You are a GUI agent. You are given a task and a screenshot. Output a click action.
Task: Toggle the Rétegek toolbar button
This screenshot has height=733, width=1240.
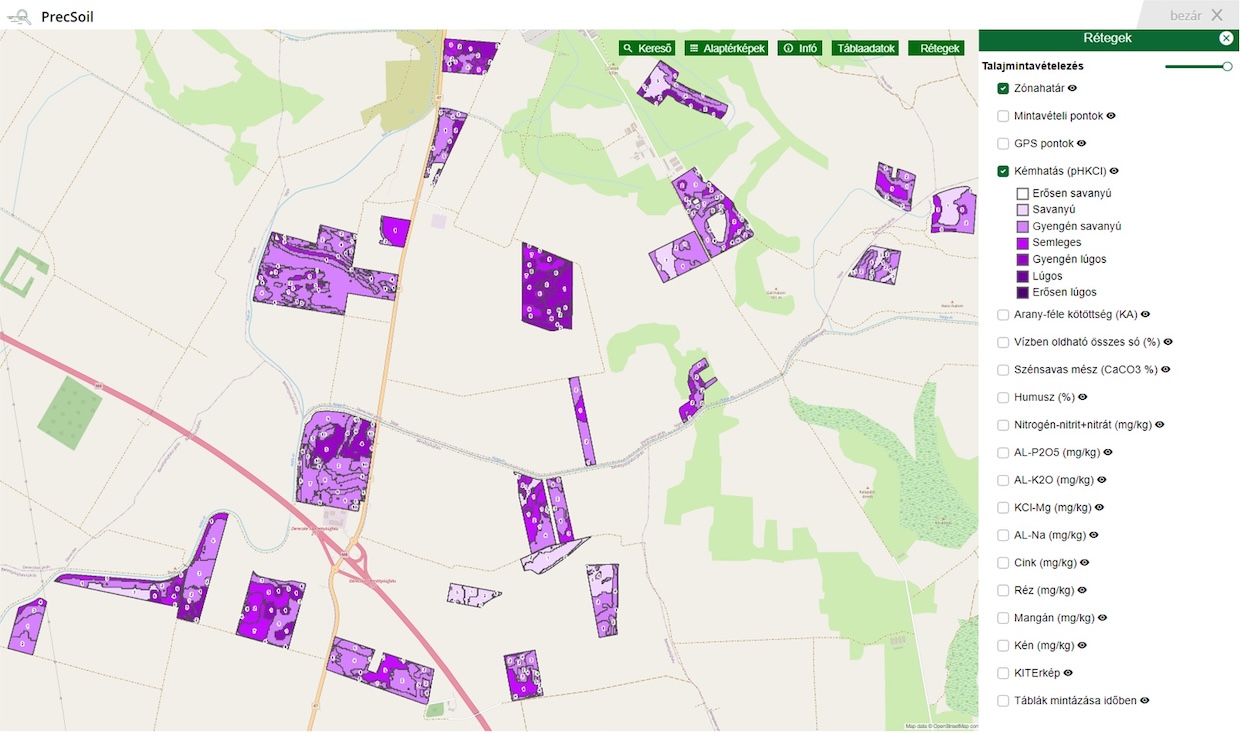[x=936, y=48]
